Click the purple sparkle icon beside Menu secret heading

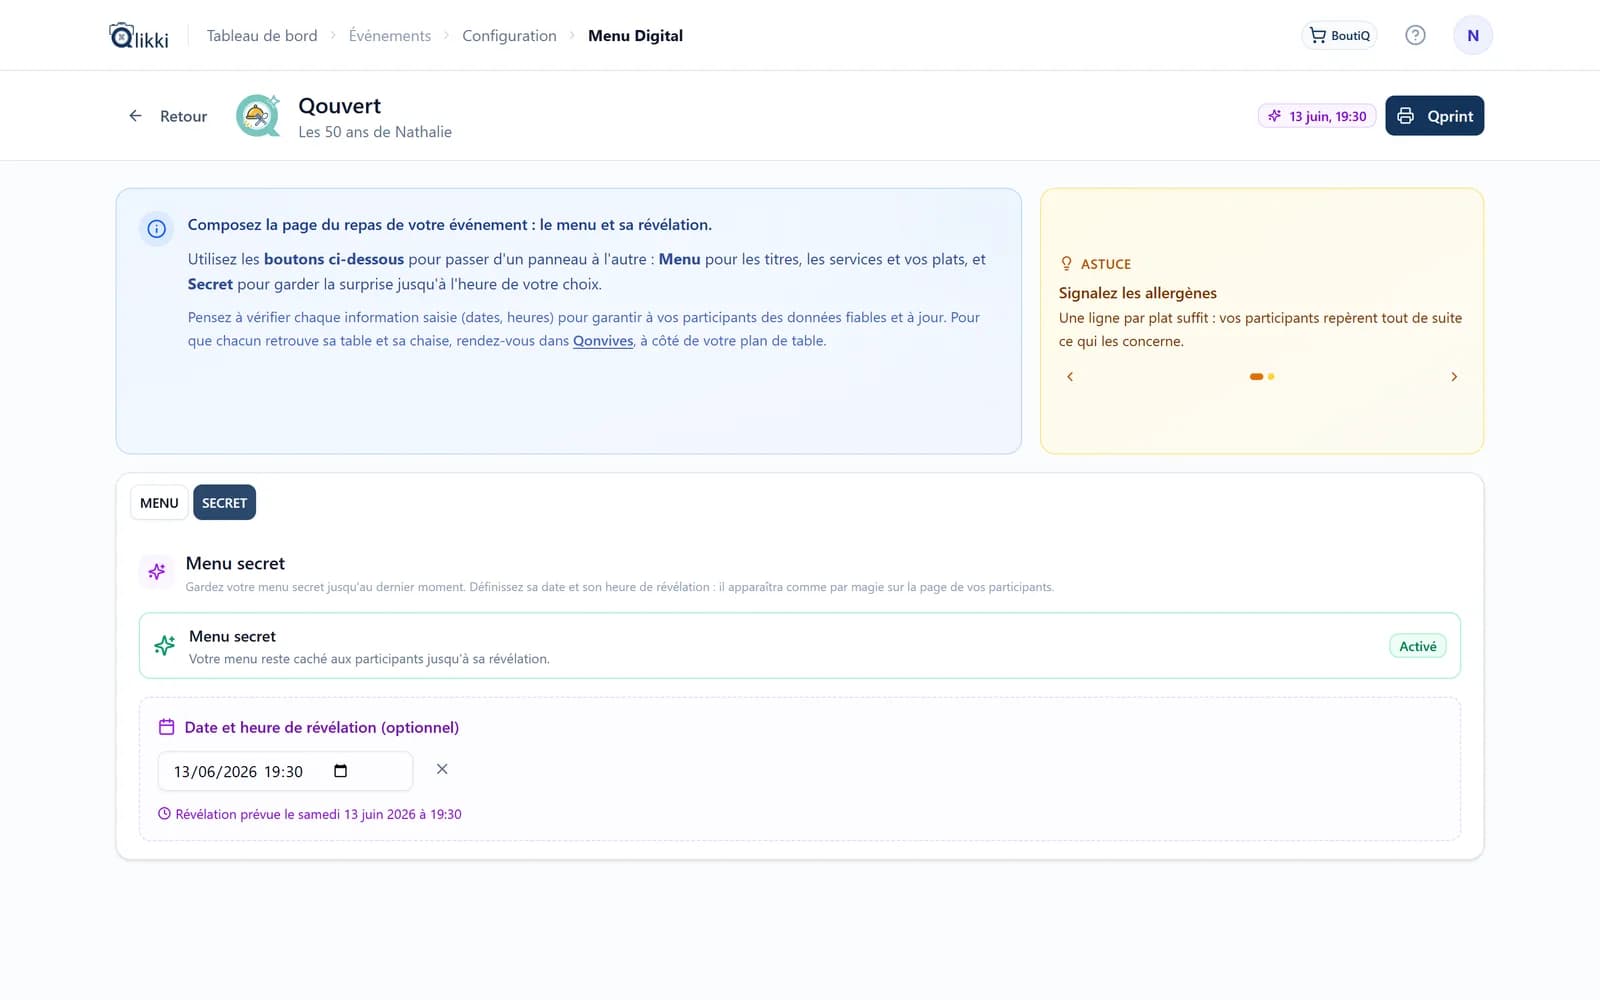click(157, 571)
